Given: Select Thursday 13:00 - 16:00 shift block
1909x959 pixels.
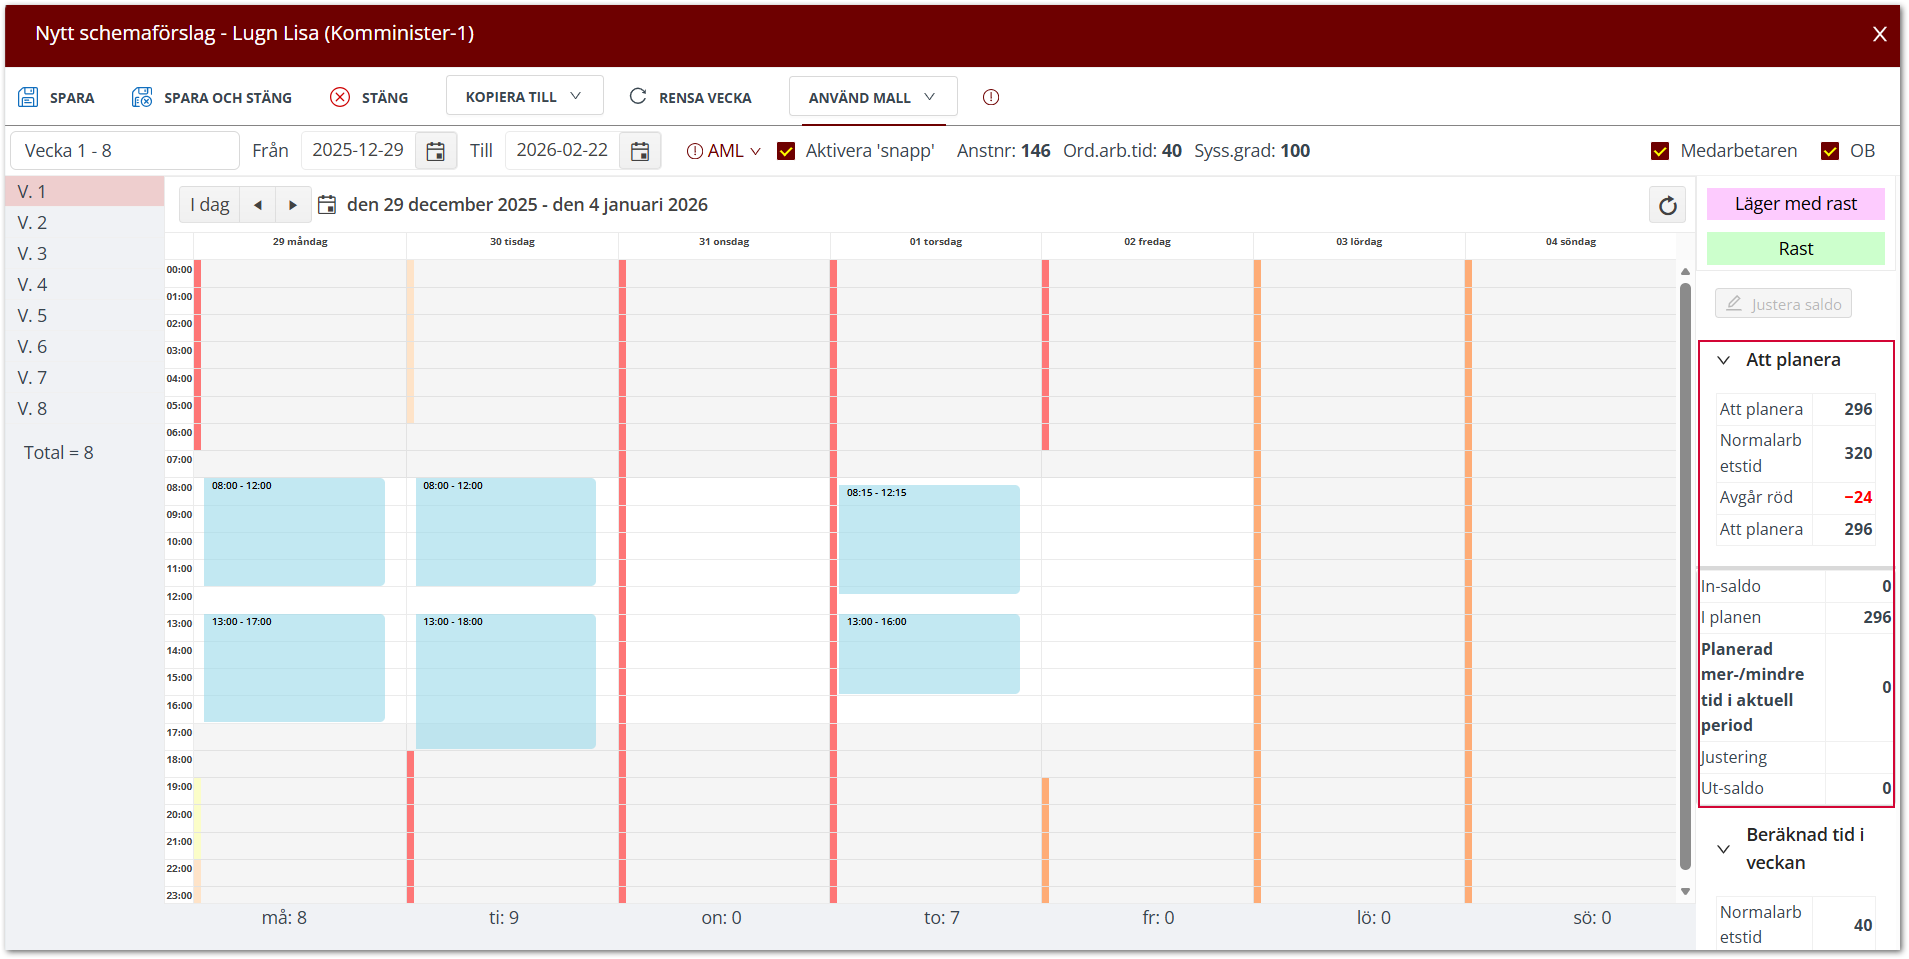Looking at the screenshot, I should click(929, 654).
